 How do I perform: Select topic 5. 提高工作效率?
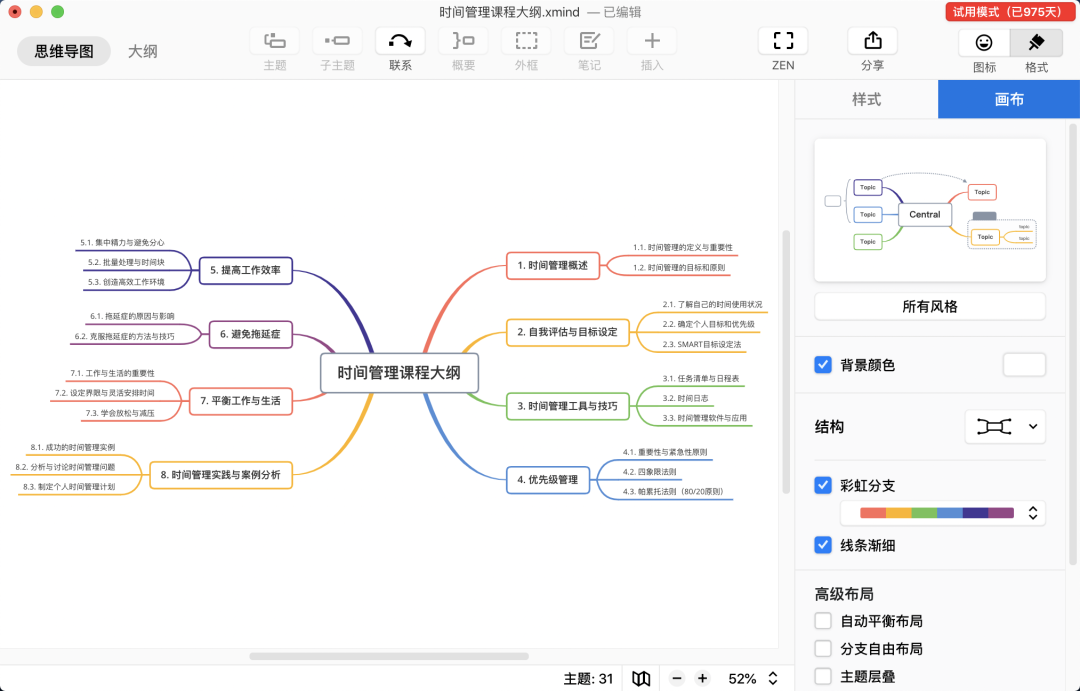tap(245, 270)
